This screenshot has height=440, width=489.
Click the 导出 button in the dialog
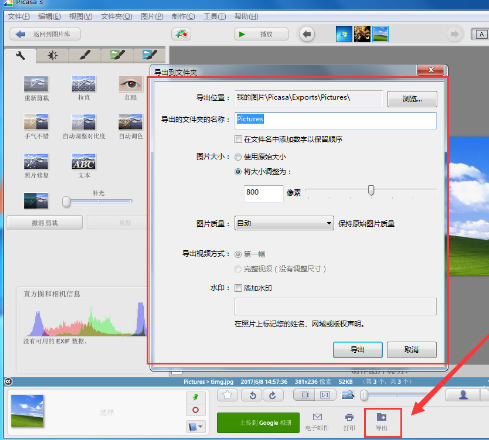pos(358,349)
